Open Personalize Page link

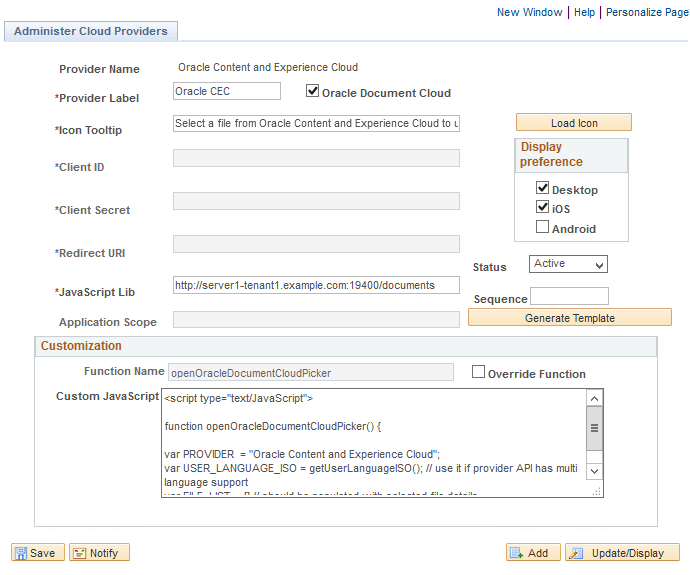pyautogui.click(x=647, y=12)
